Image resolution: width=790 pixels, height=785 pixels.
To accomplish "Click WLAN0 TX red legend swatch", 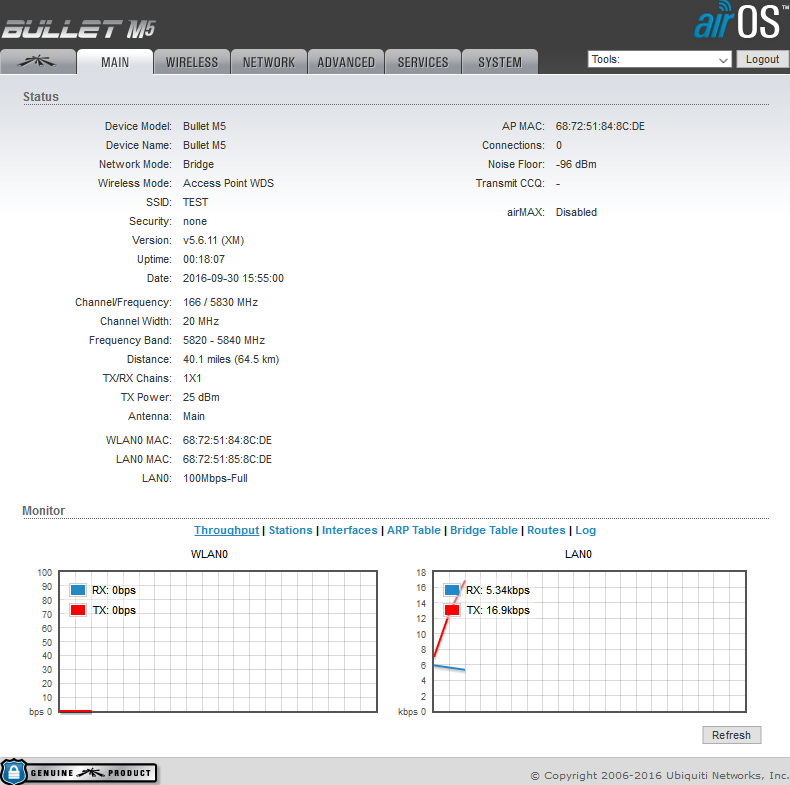I will [78, 610].
